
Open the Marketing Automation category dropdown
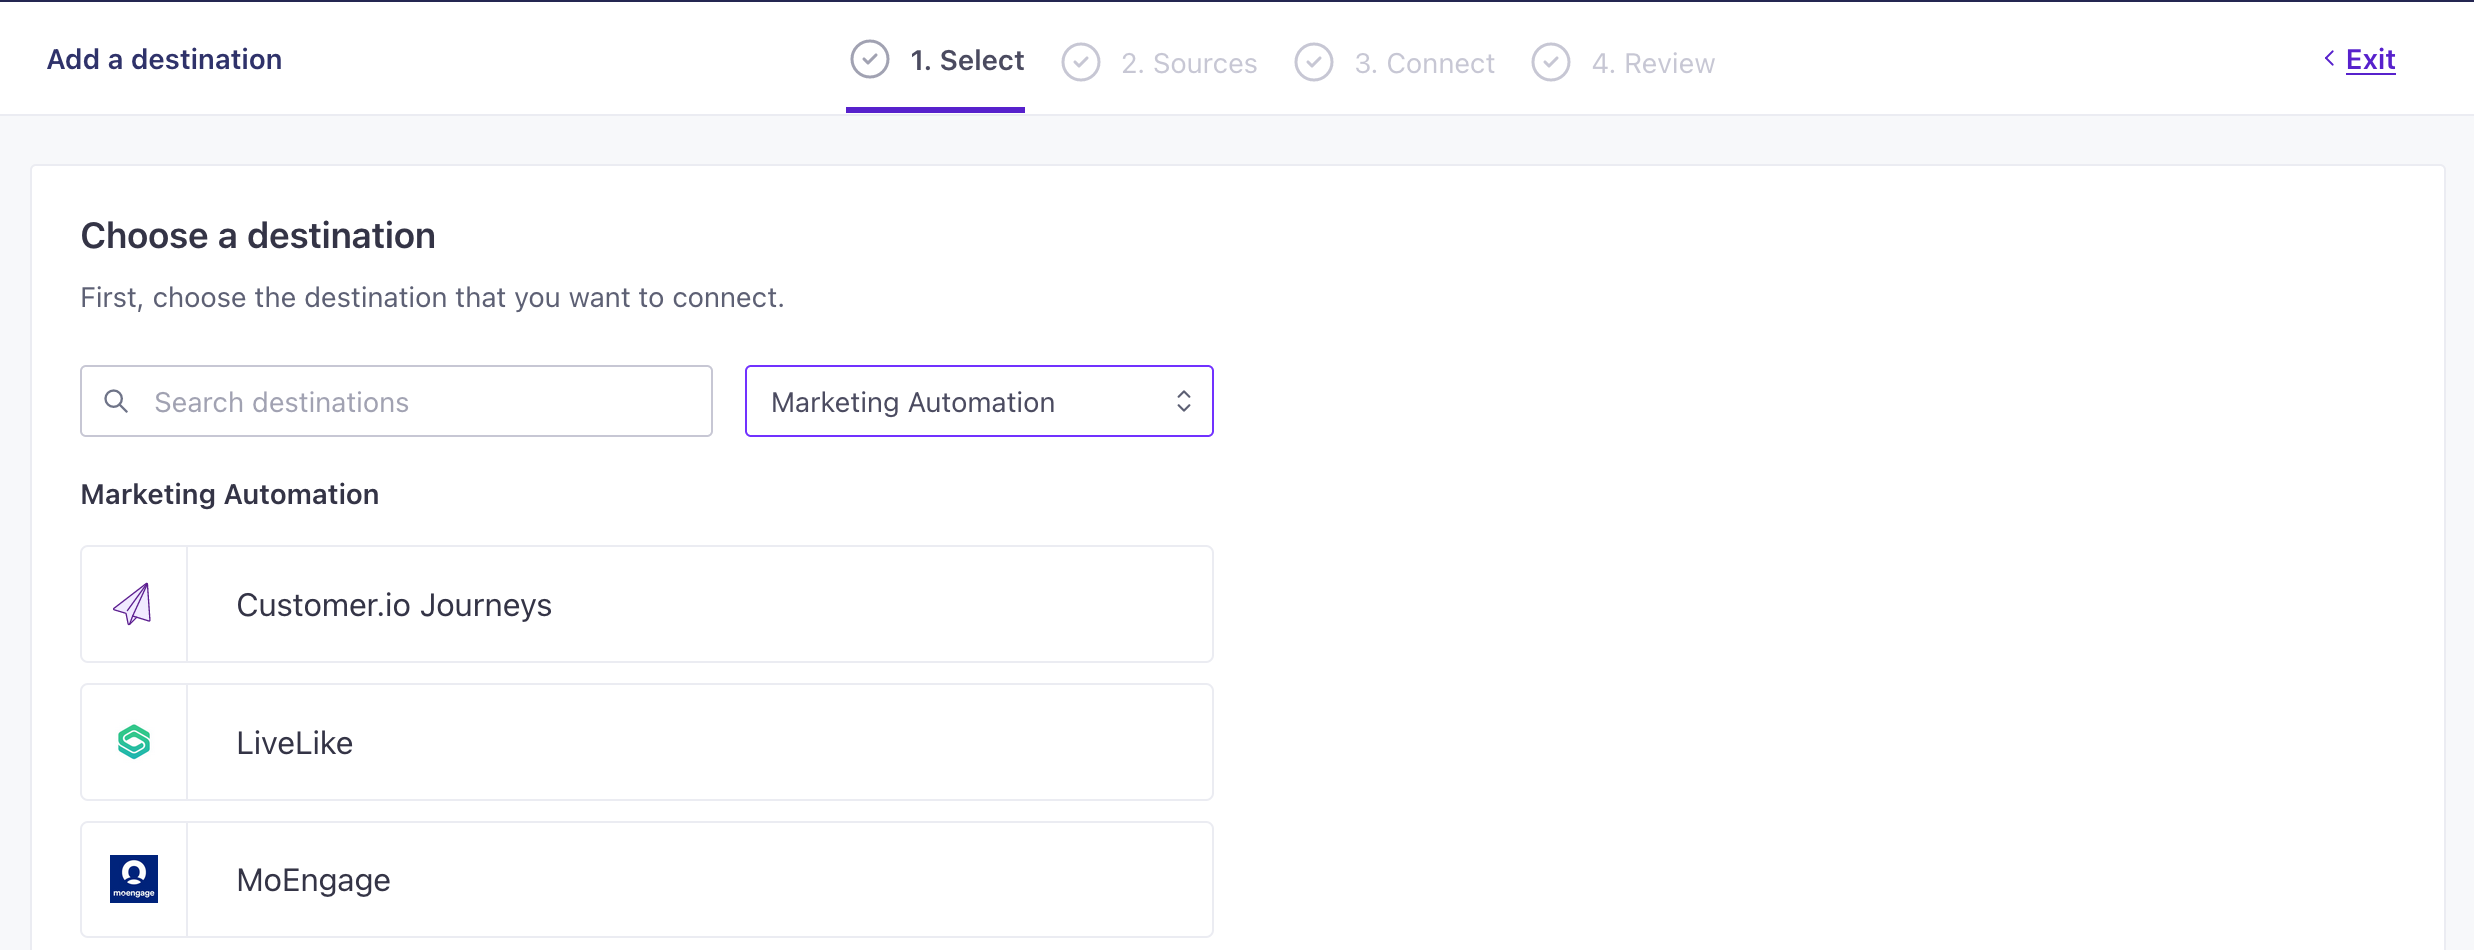[979, 401]
